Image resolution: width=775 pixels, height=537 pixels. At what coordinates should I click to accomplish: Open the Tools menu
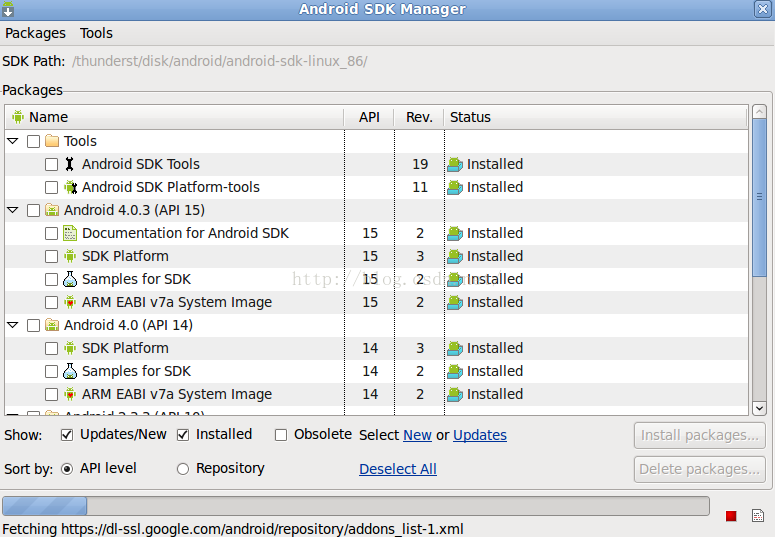click(96, 33)
